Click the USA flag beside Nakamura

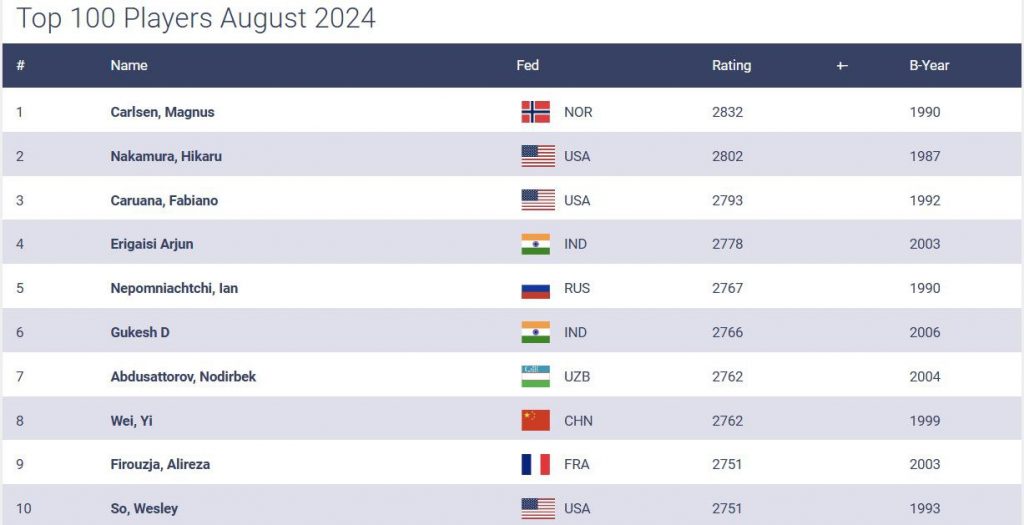[538, 156]
